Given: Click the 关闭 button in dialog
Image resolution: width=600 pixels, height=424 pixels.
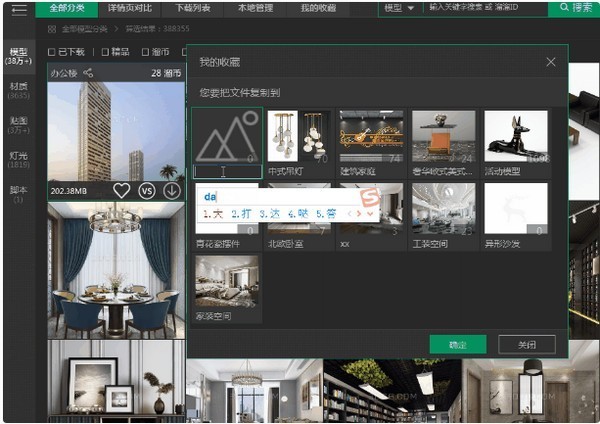Looking at the screenshot, I should point(526,344).
